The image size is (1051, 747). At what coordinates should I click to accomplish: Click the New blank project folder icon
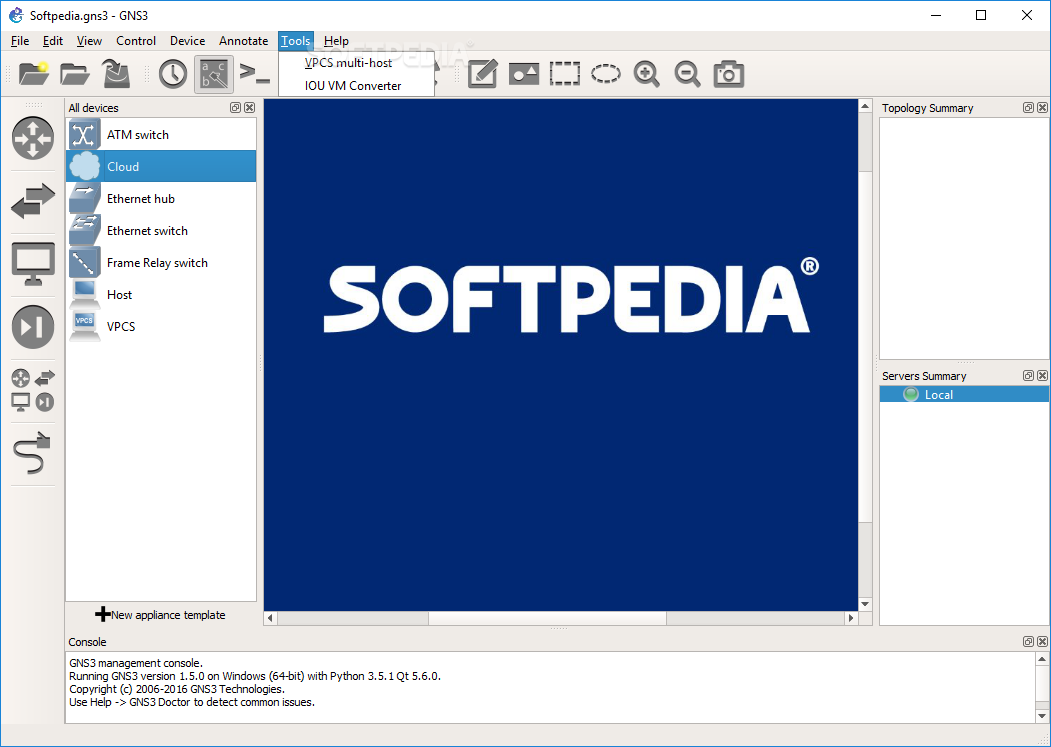[x=34, y=73]
